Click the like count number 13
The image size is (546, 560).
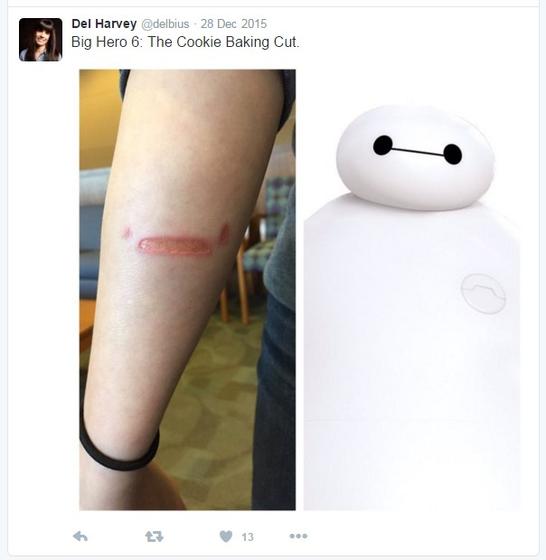[x=247, y=537]
